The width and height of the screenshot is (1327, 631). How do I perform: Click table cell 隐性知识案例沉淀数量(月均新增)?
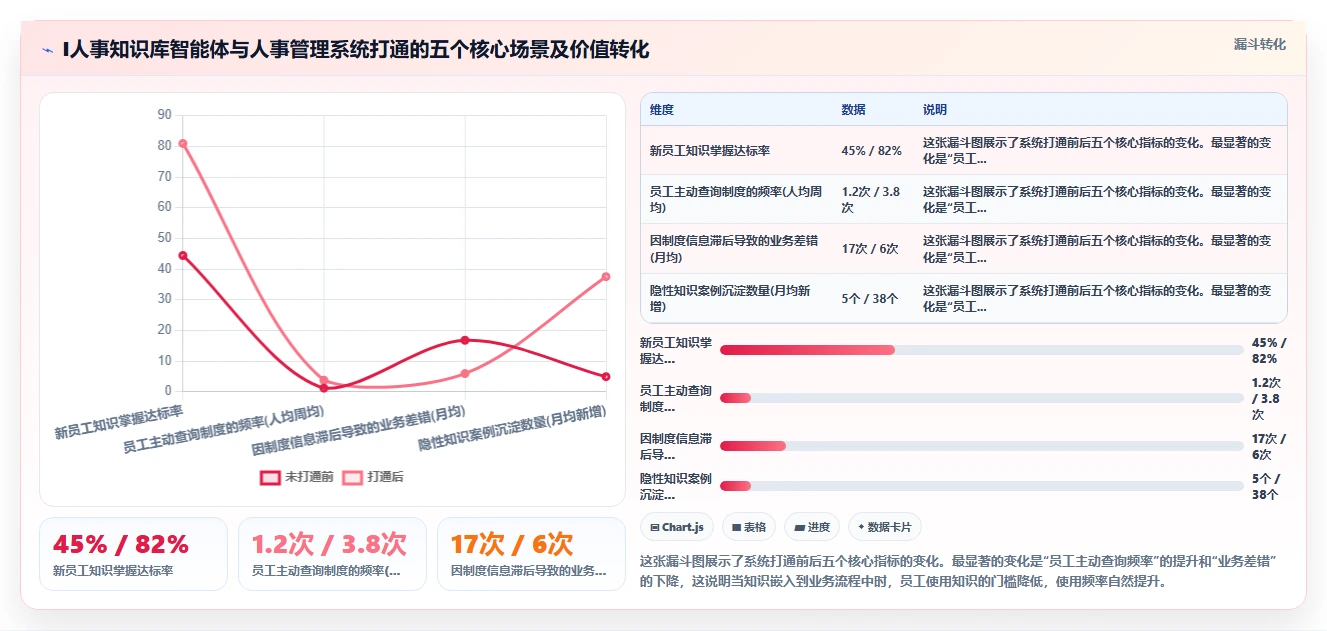click(737, 298)
